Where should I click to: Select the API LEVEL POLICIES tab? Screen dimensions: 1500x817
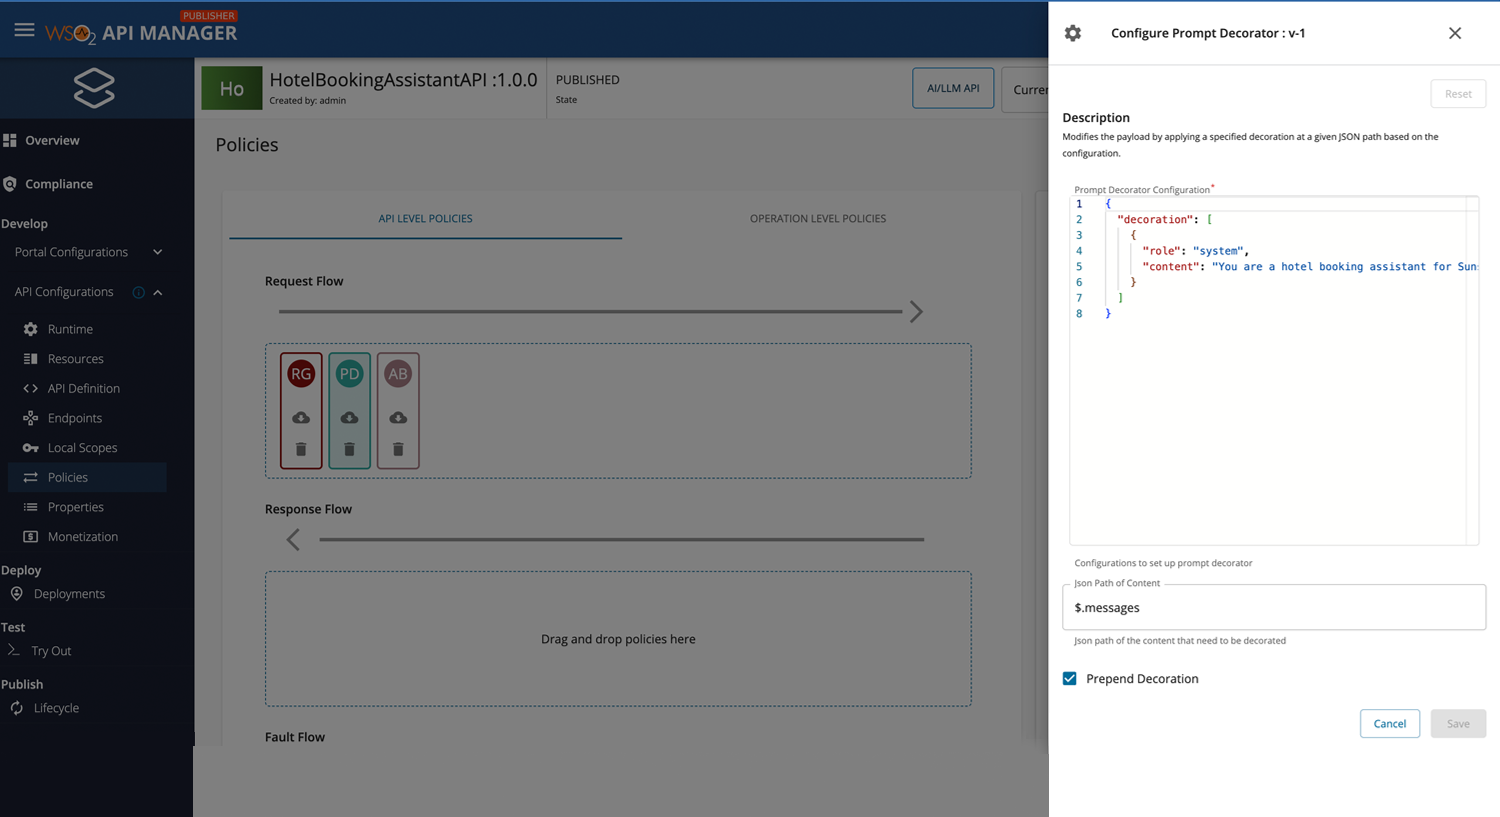click(x=425, y=218)
